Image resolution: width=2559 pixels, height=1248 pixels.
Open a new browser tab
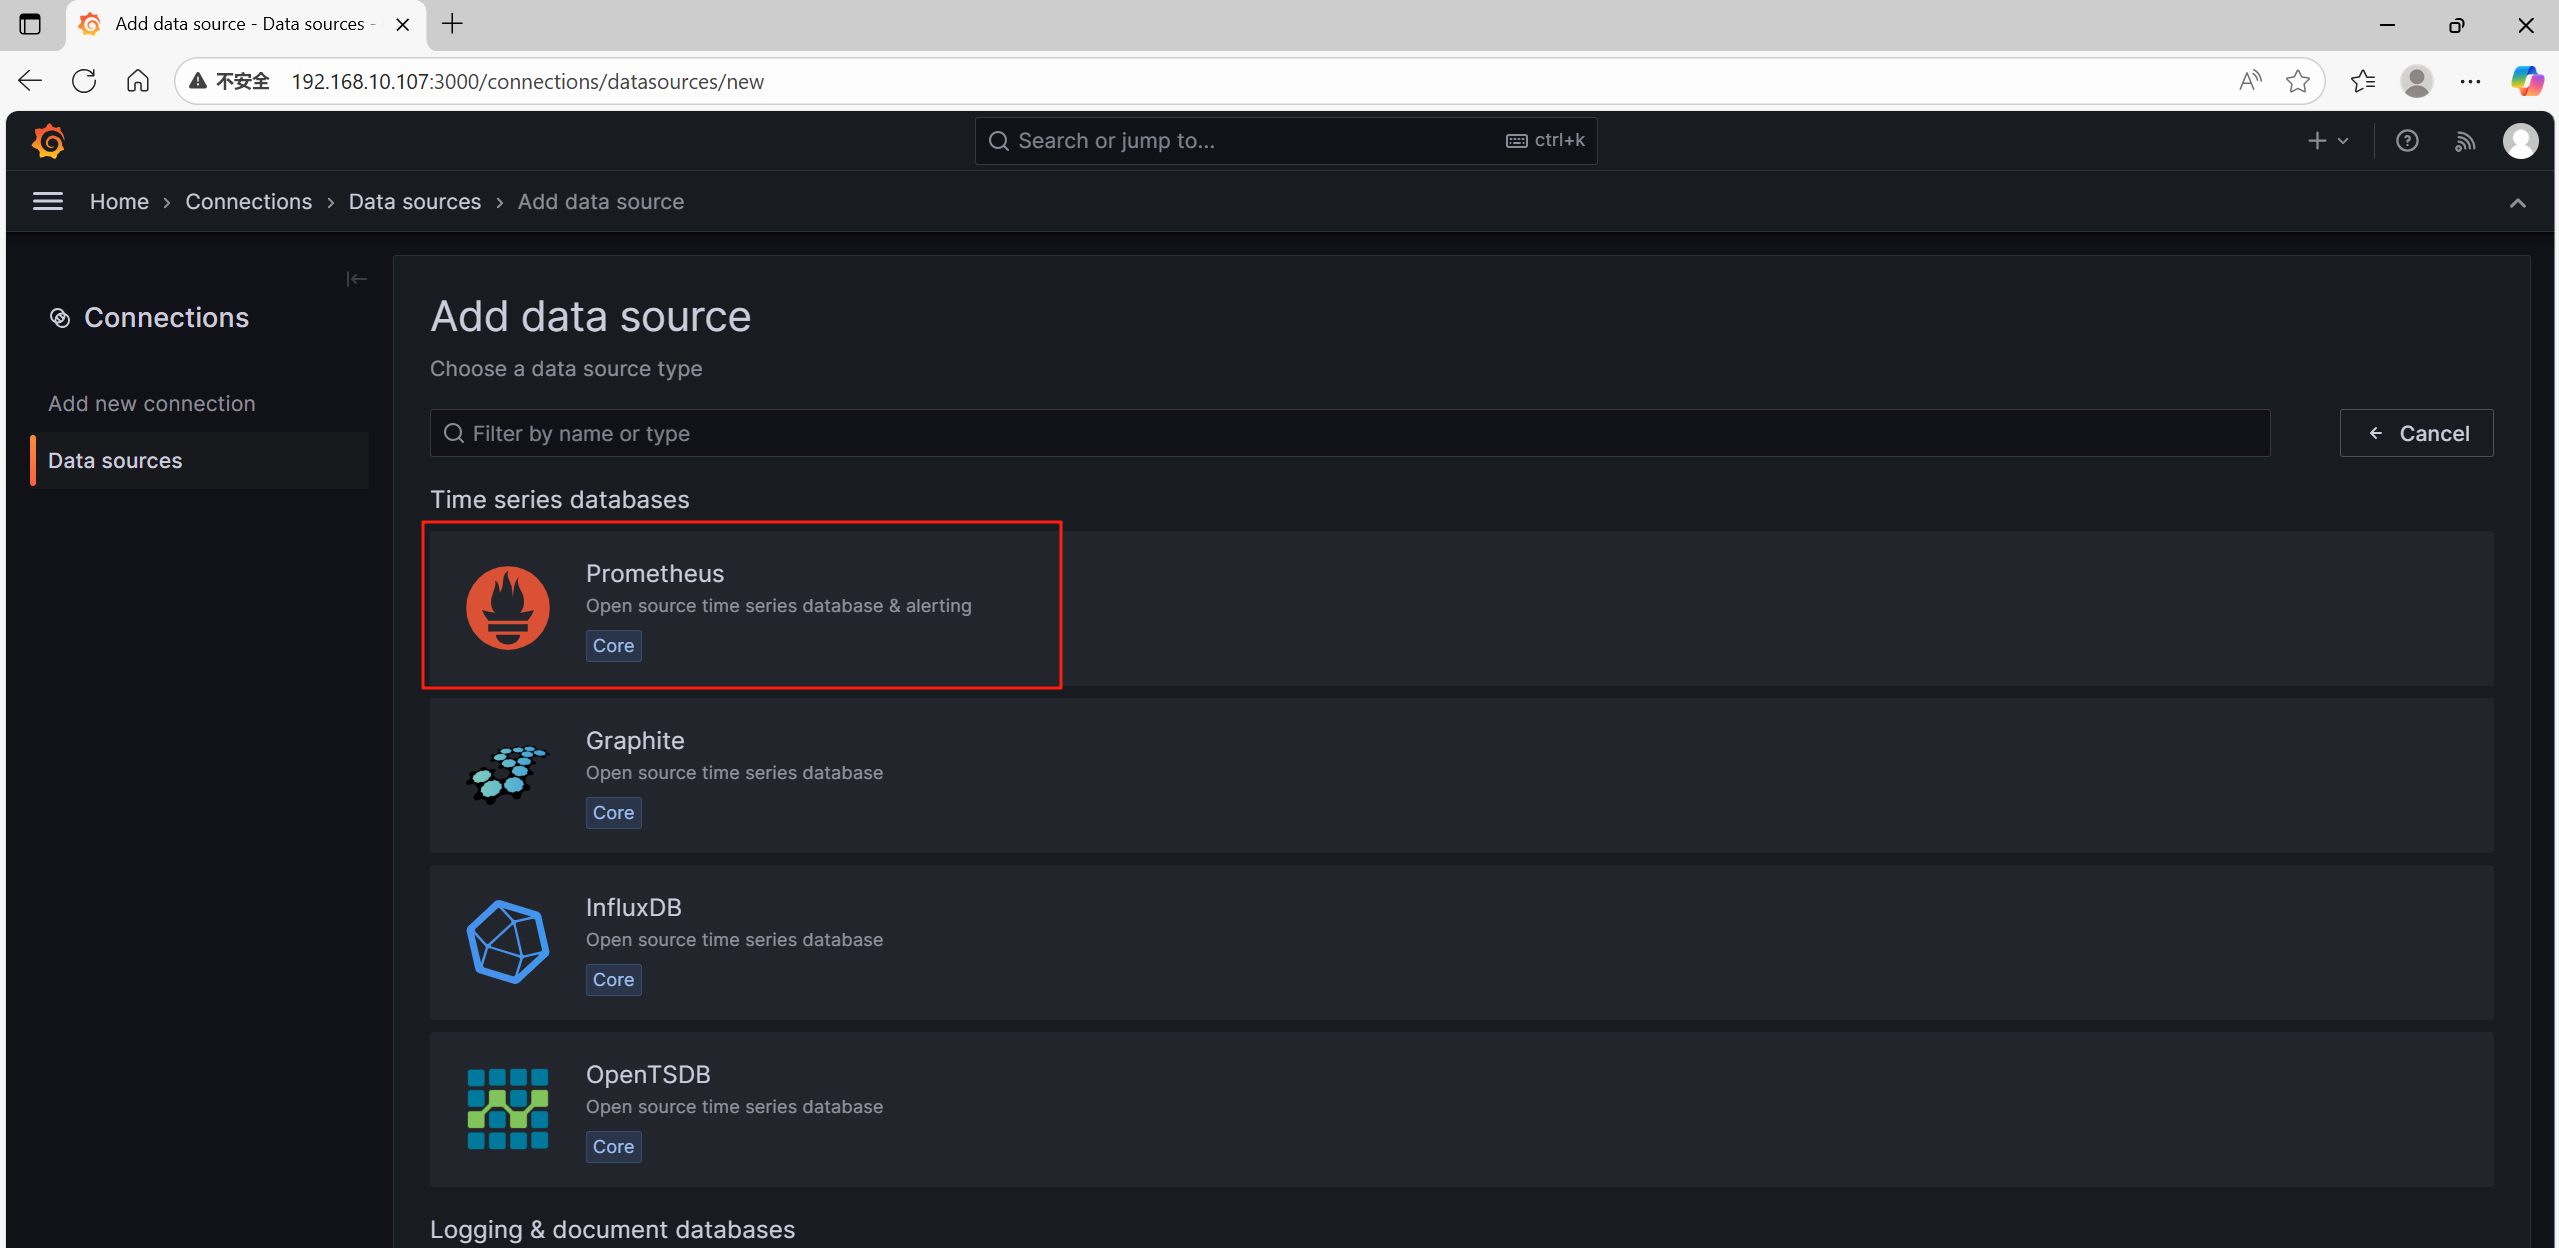452,24
